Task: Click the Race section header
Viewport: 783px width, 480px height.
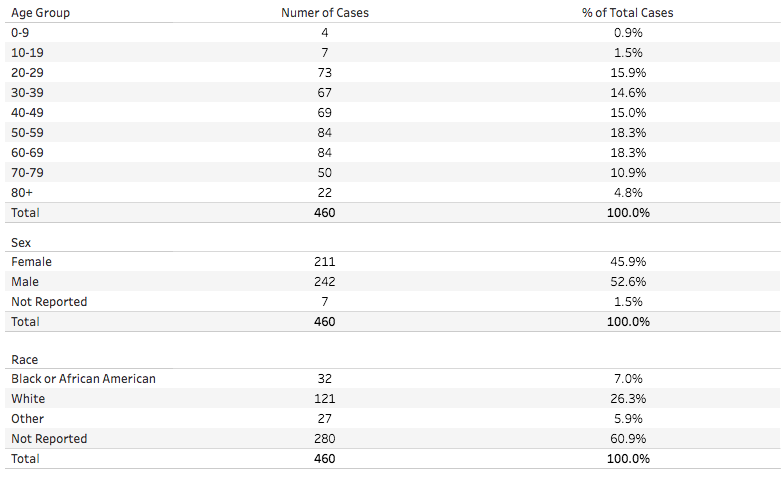Action: pyautogui.click(x=24, y=359)
